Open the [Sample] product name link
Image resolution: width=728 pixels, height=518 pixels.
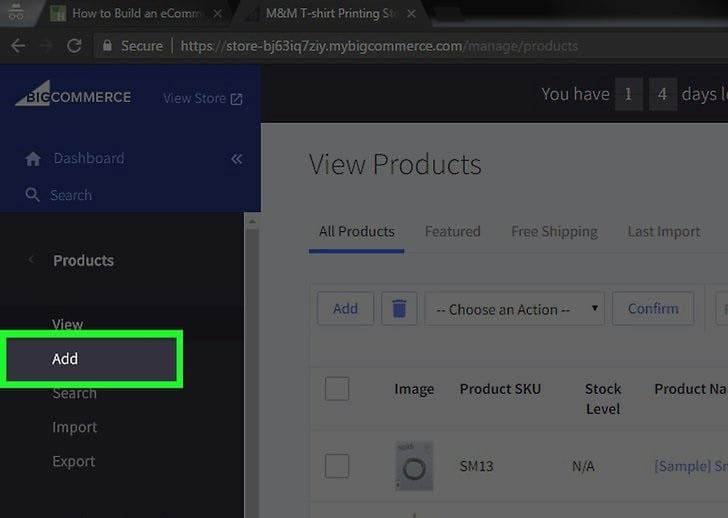691,466
